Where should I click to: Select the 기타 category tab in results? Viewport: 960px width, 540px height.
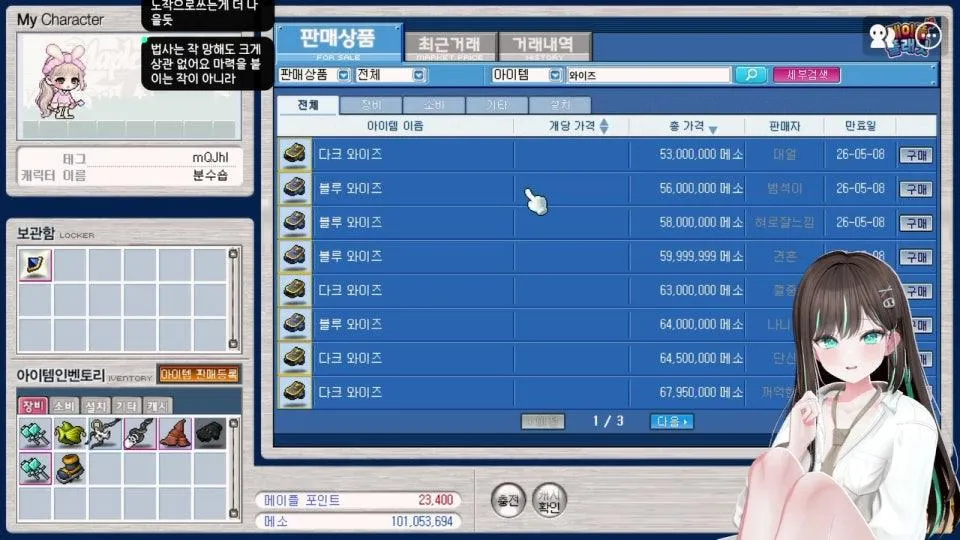pyautogui.click(x=497, y=105)
